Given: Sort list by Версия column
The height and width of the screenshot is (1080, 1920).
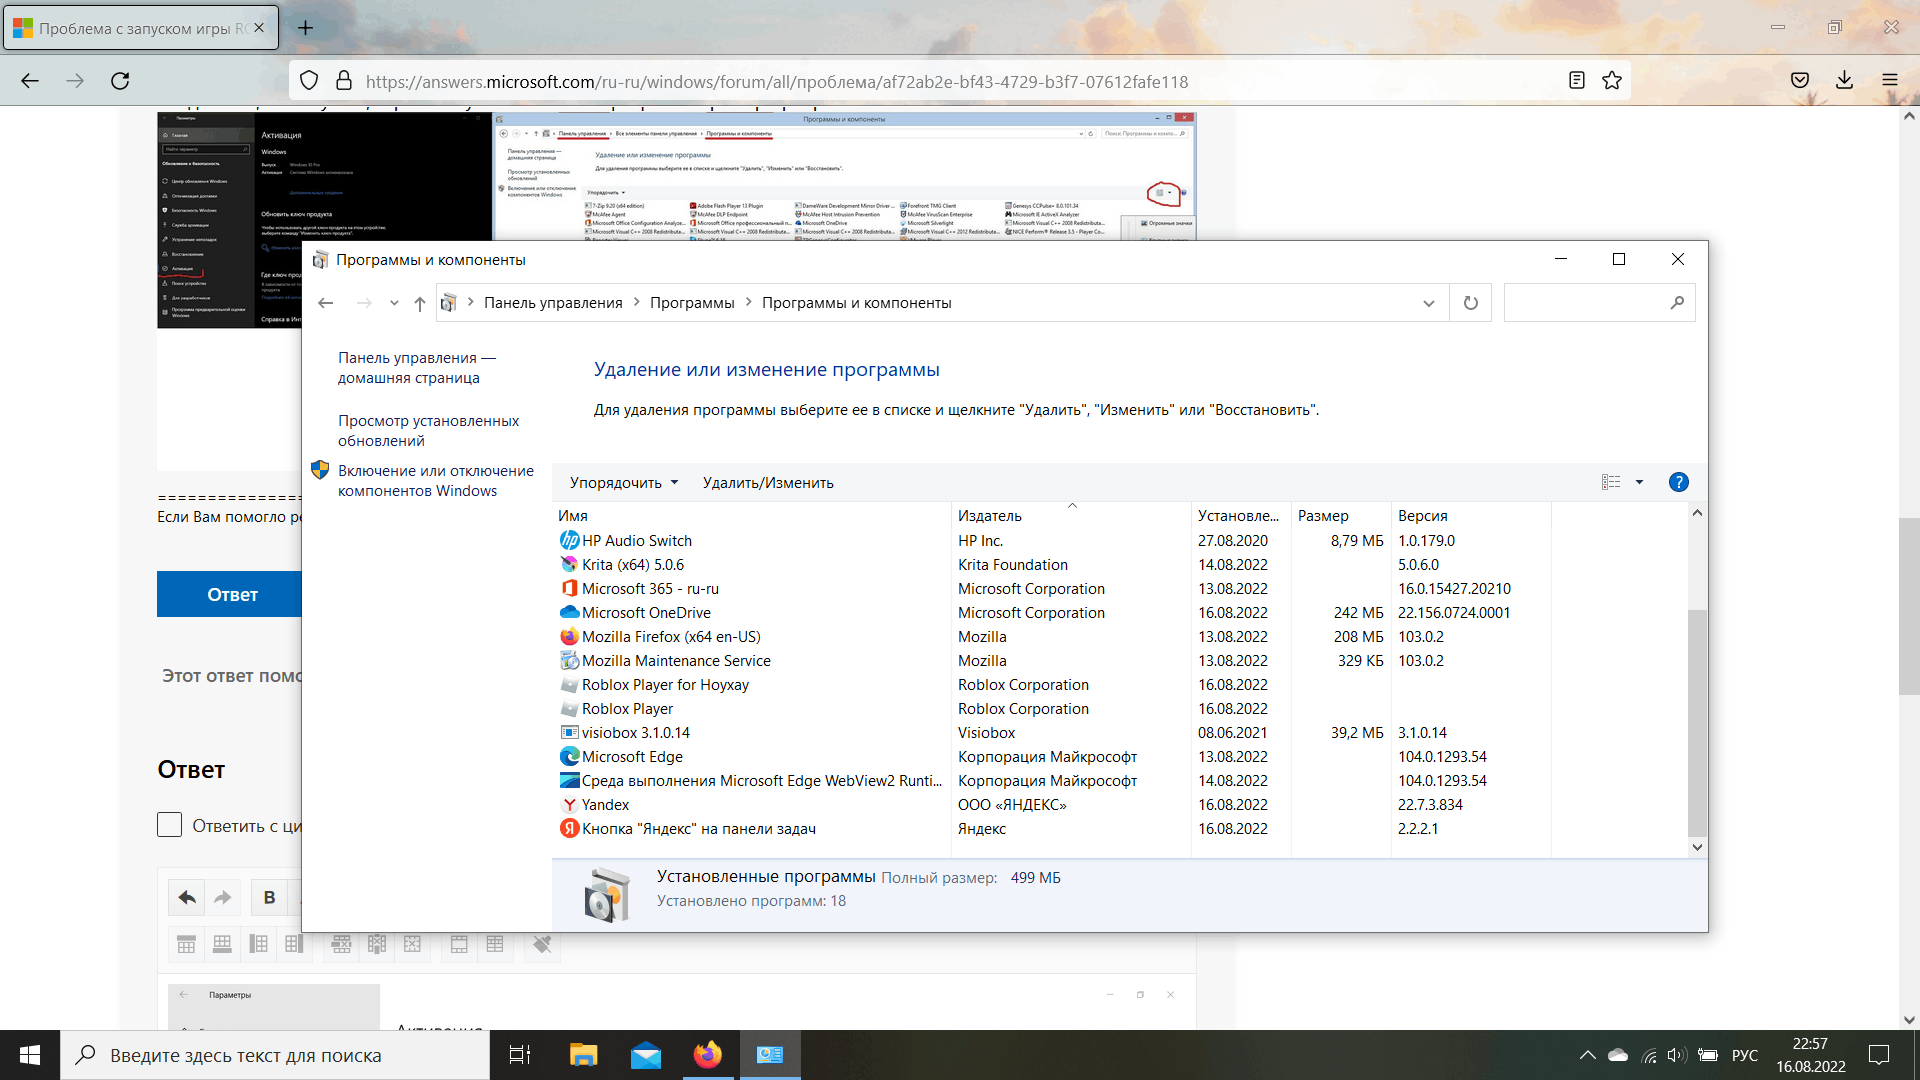Looking at the screenshot, I should 1471,515.
